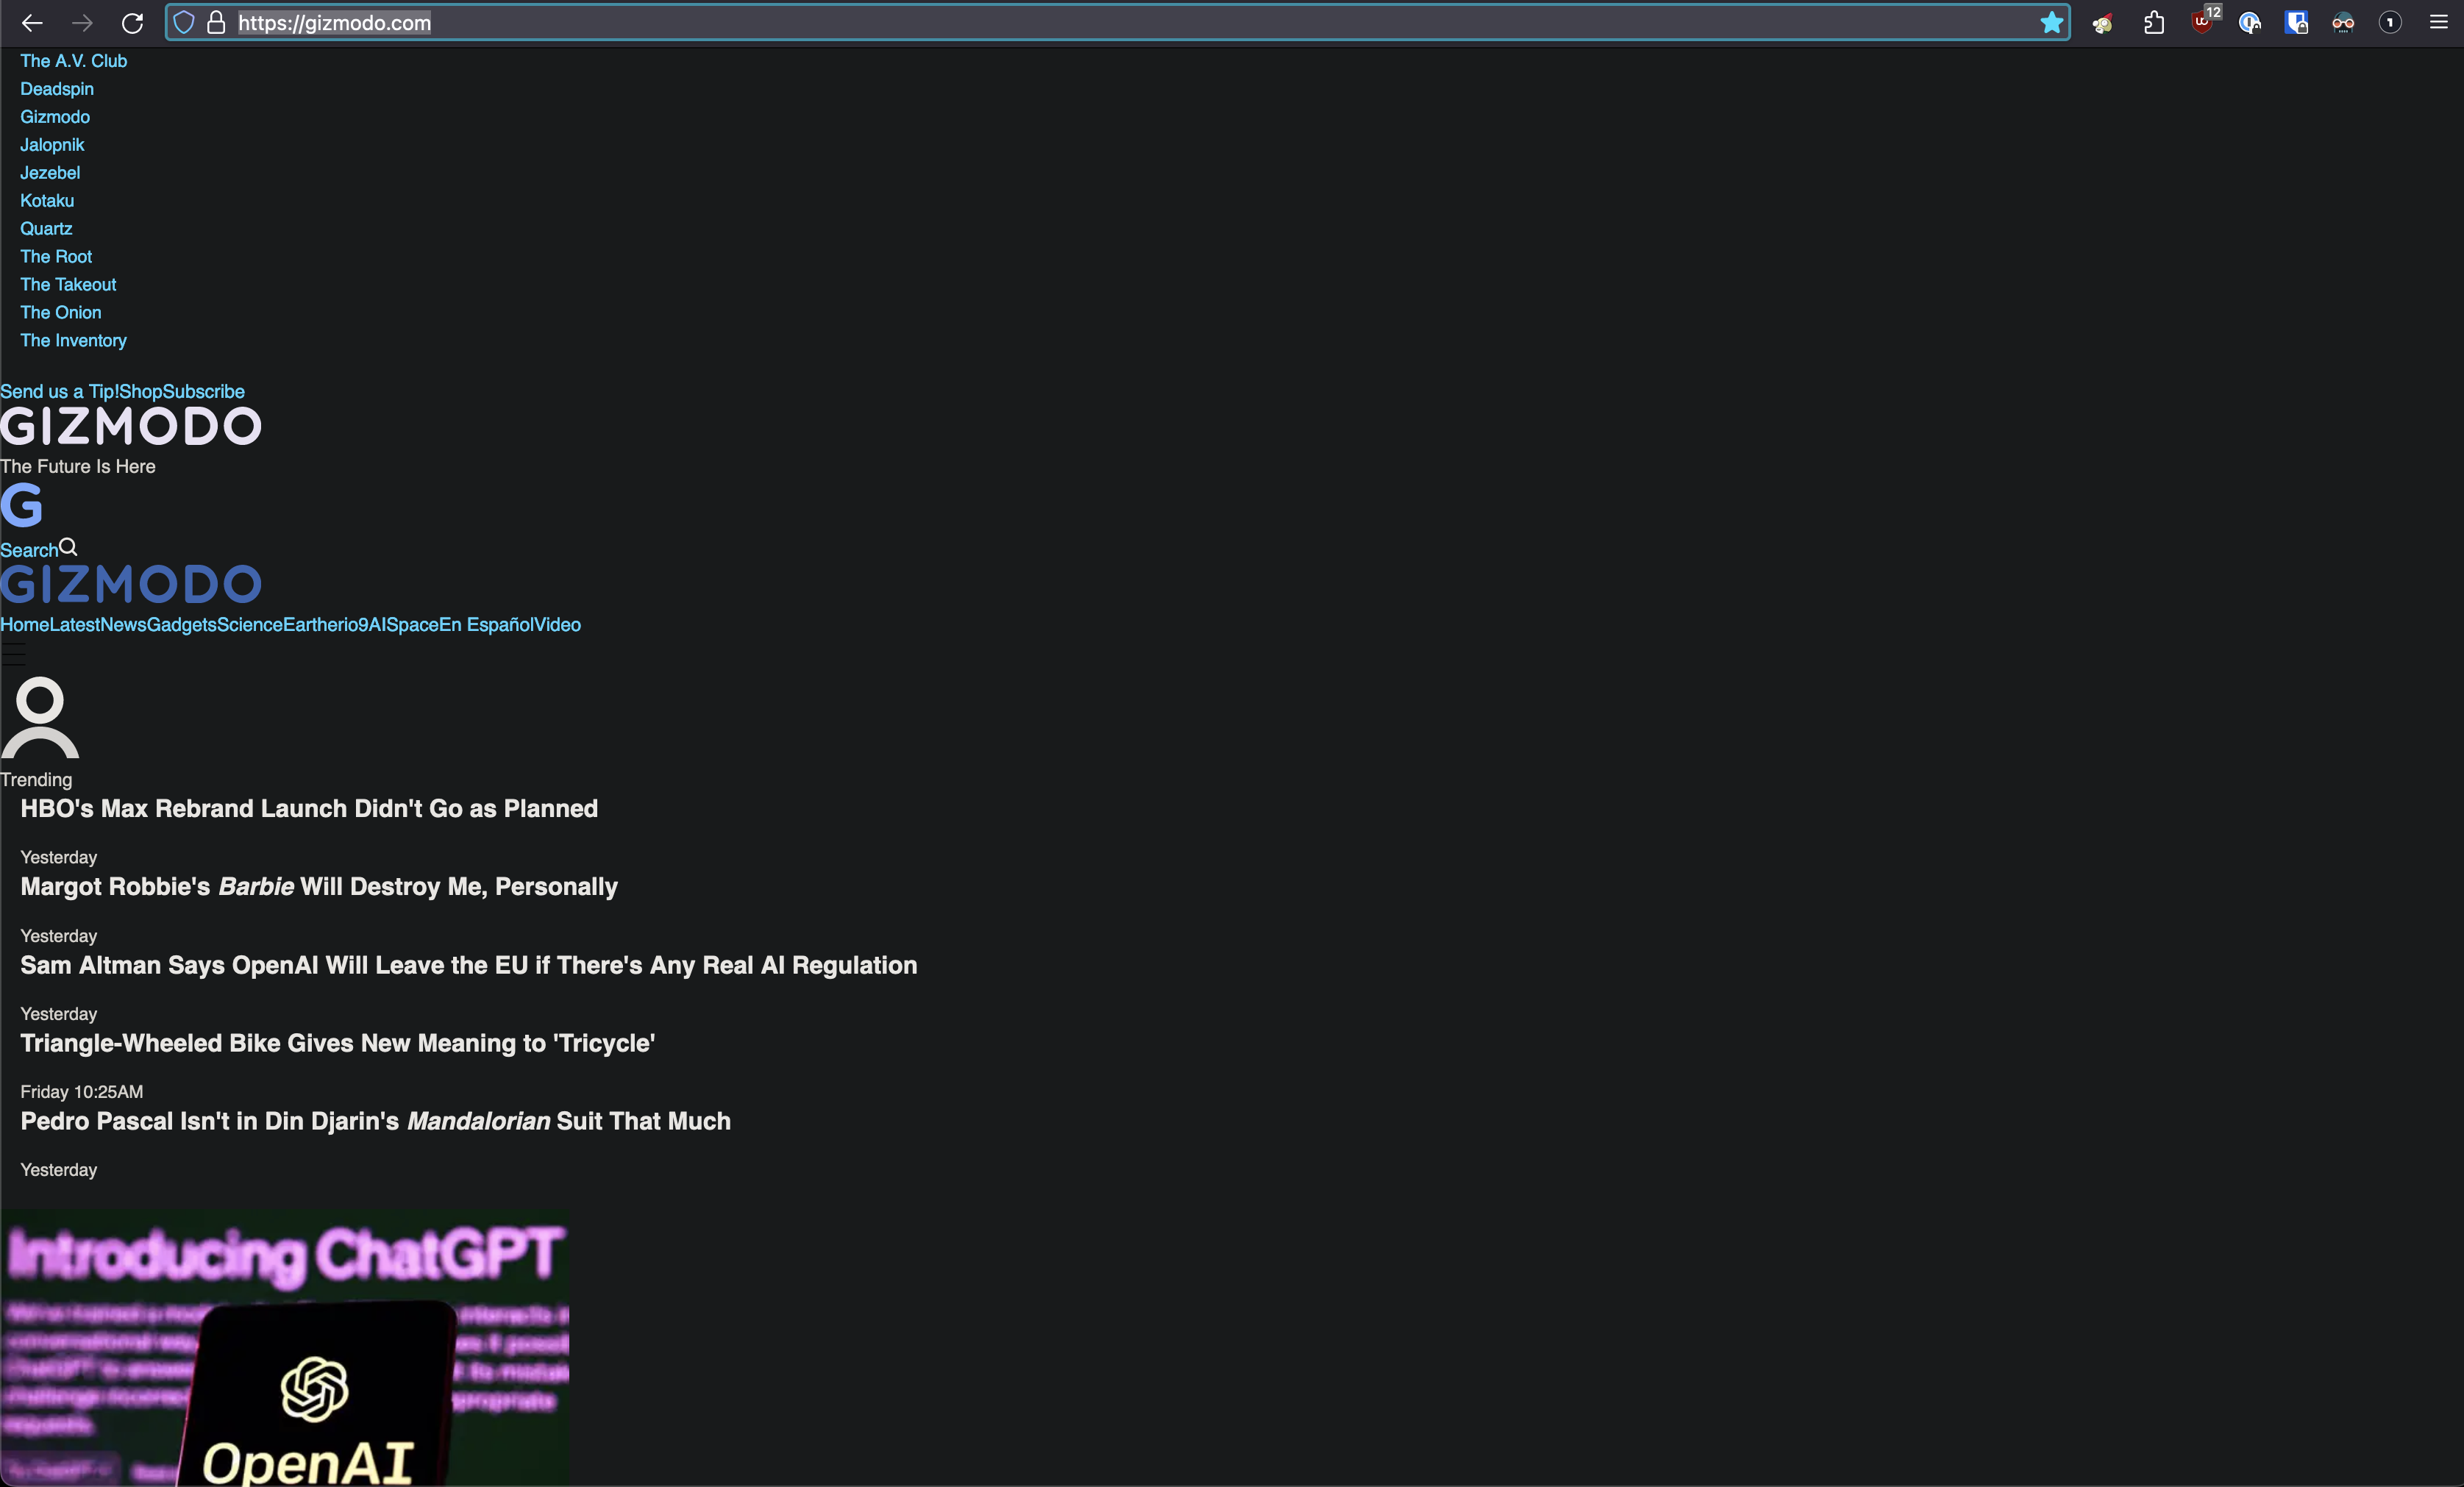Open the Firefox application menu

2440,22
